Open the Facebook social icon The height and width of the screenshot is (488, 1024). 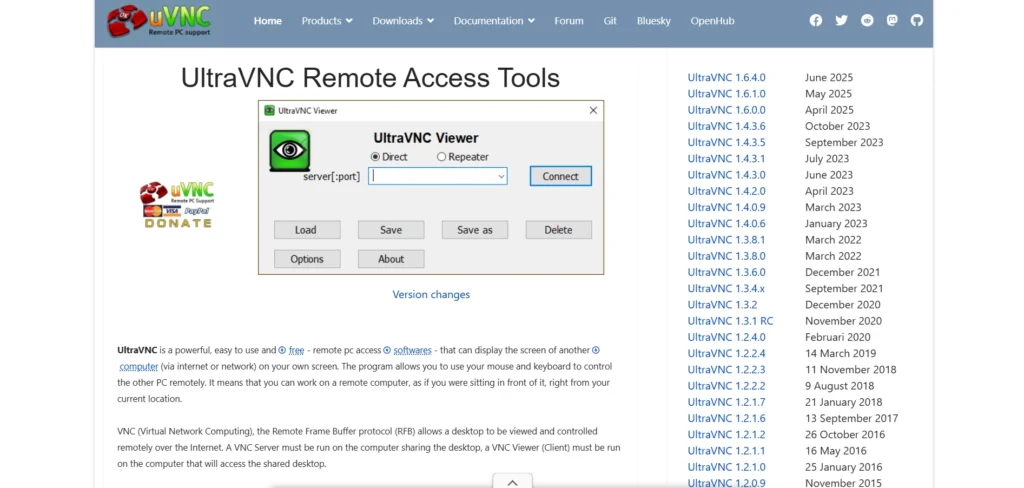pyautogui.click(x=816, y=20)
